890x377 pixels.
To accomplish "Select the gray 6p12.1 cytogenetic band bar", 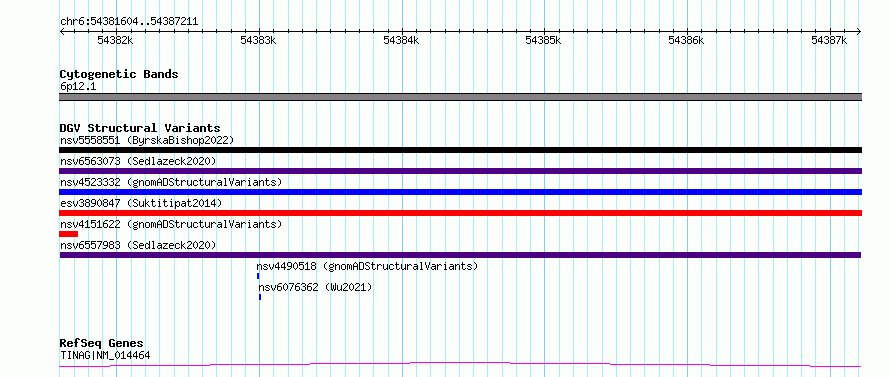I will tap(460, 97).
